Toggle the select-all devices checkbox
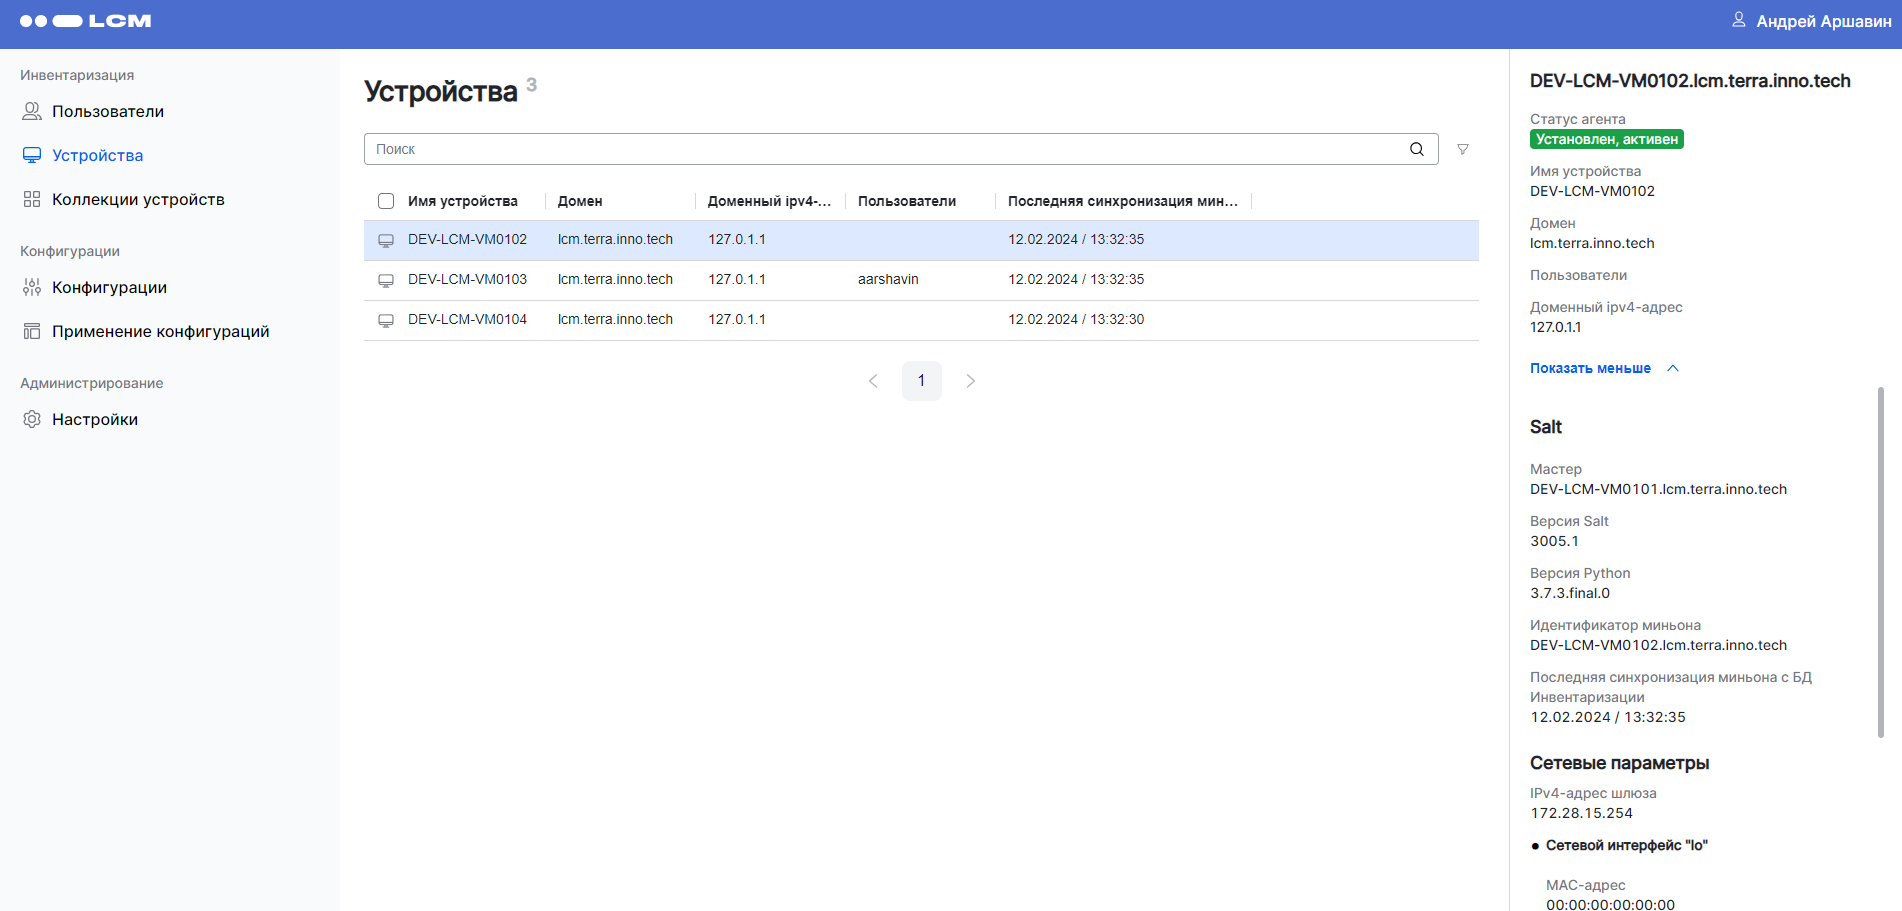 click(386, 201)
